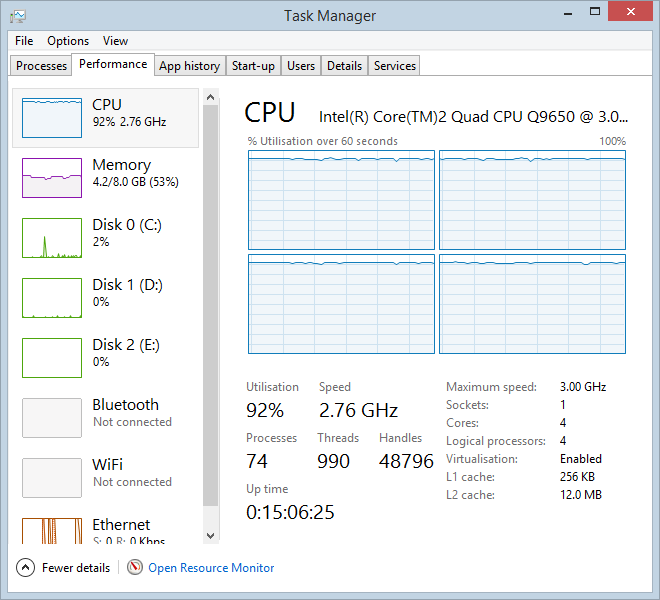Select the Bluetooth adapter entry
This screenshot has height=600, width=660.
pyautogui.click(x=52, y=418)
